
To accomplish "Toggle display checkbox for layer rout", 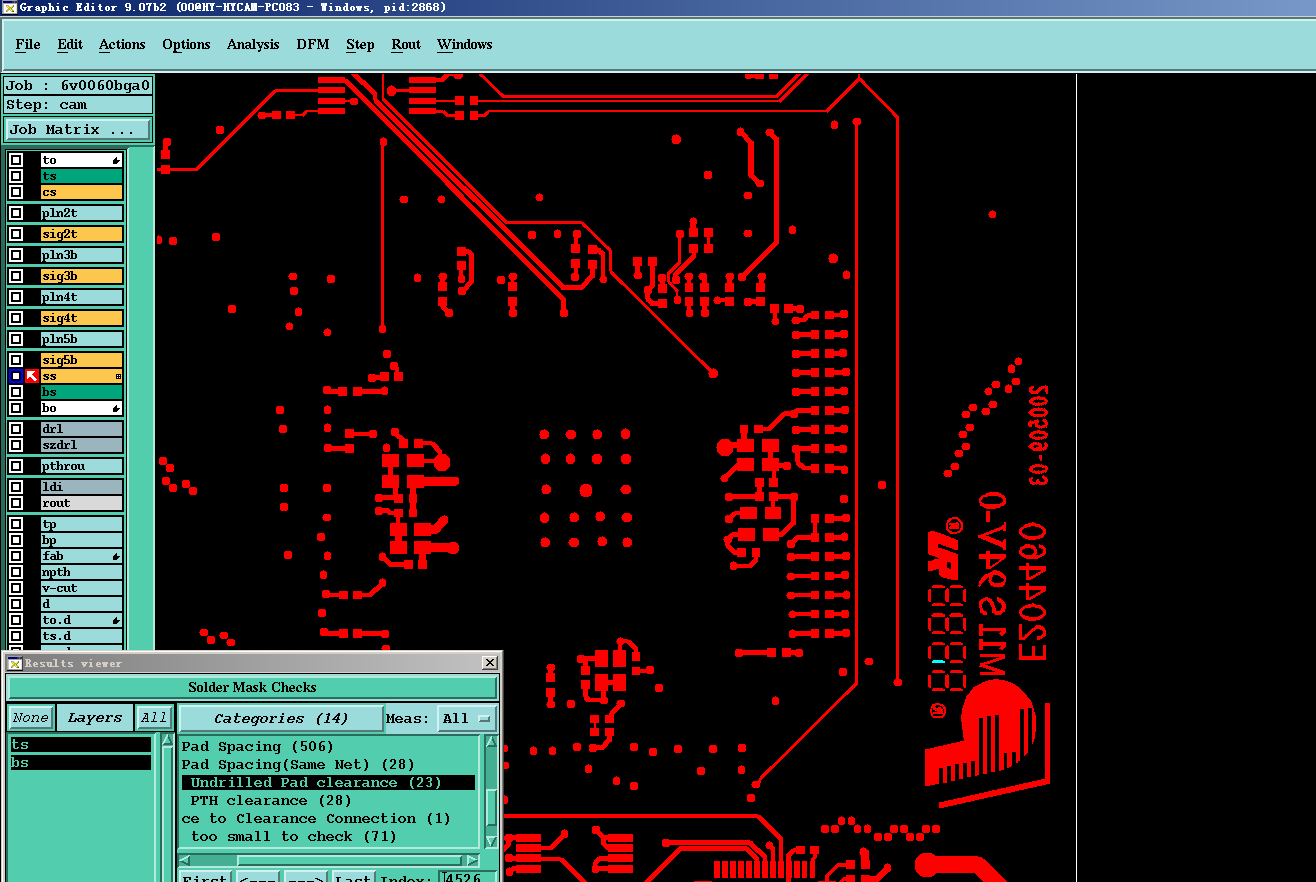I will (16, 503).
